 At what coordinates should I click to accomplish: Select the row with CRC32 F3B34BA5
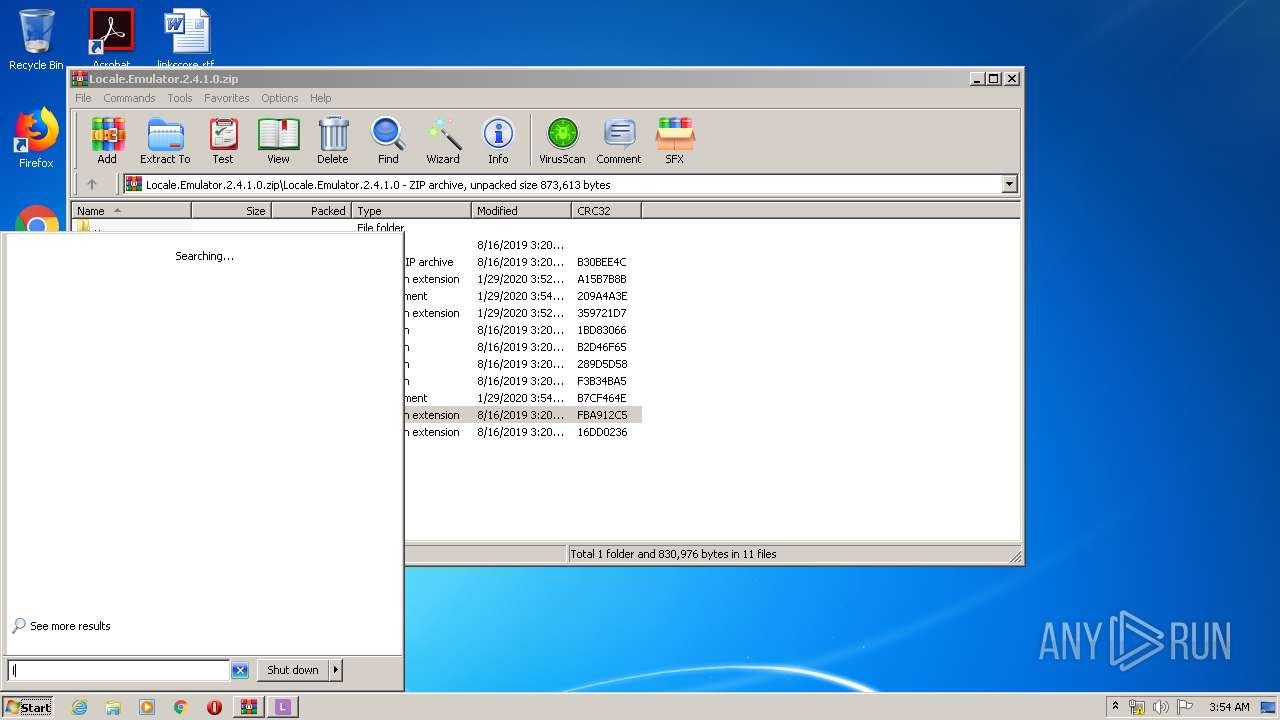point(523,381)
